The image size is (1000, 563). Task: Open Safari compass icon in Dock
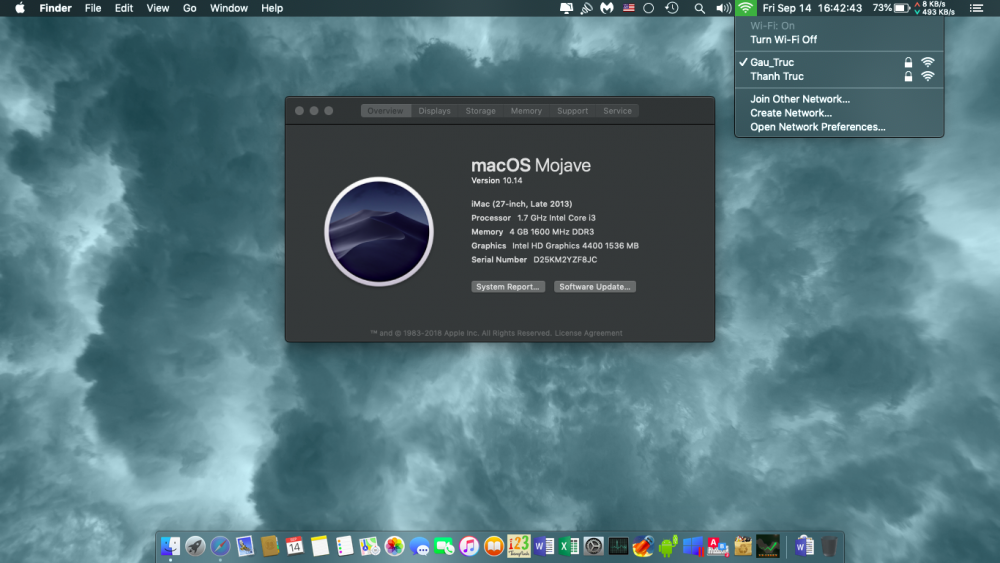220,546
